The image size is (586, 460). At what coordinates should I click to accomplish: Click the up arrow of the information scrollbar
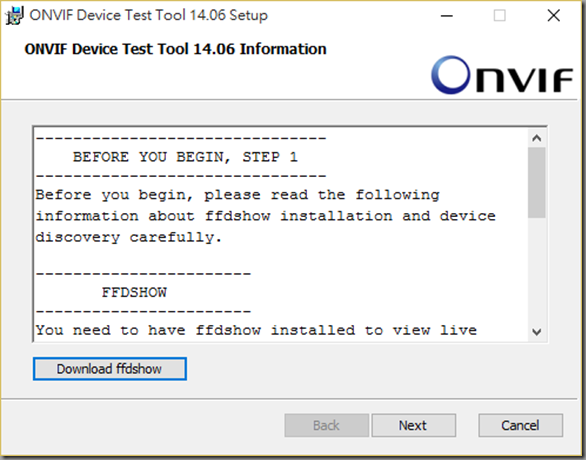[537, 138]
